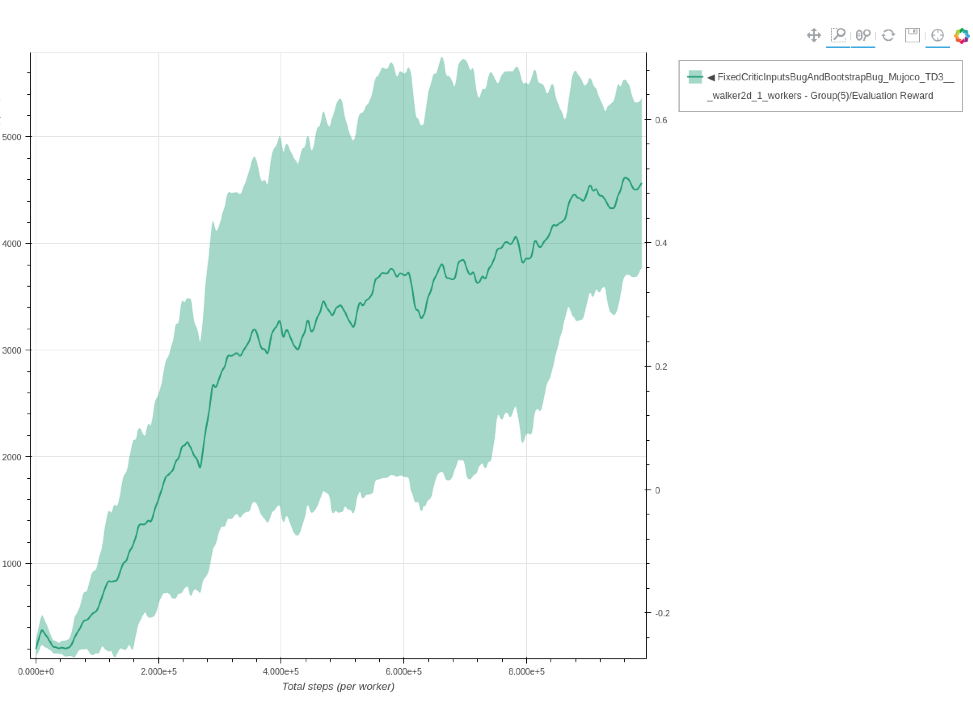The height and width of the screenshot is (702, 973).
Task: Click the legend's left-pointing triangle marker
Action: click(x=711, y=77)
